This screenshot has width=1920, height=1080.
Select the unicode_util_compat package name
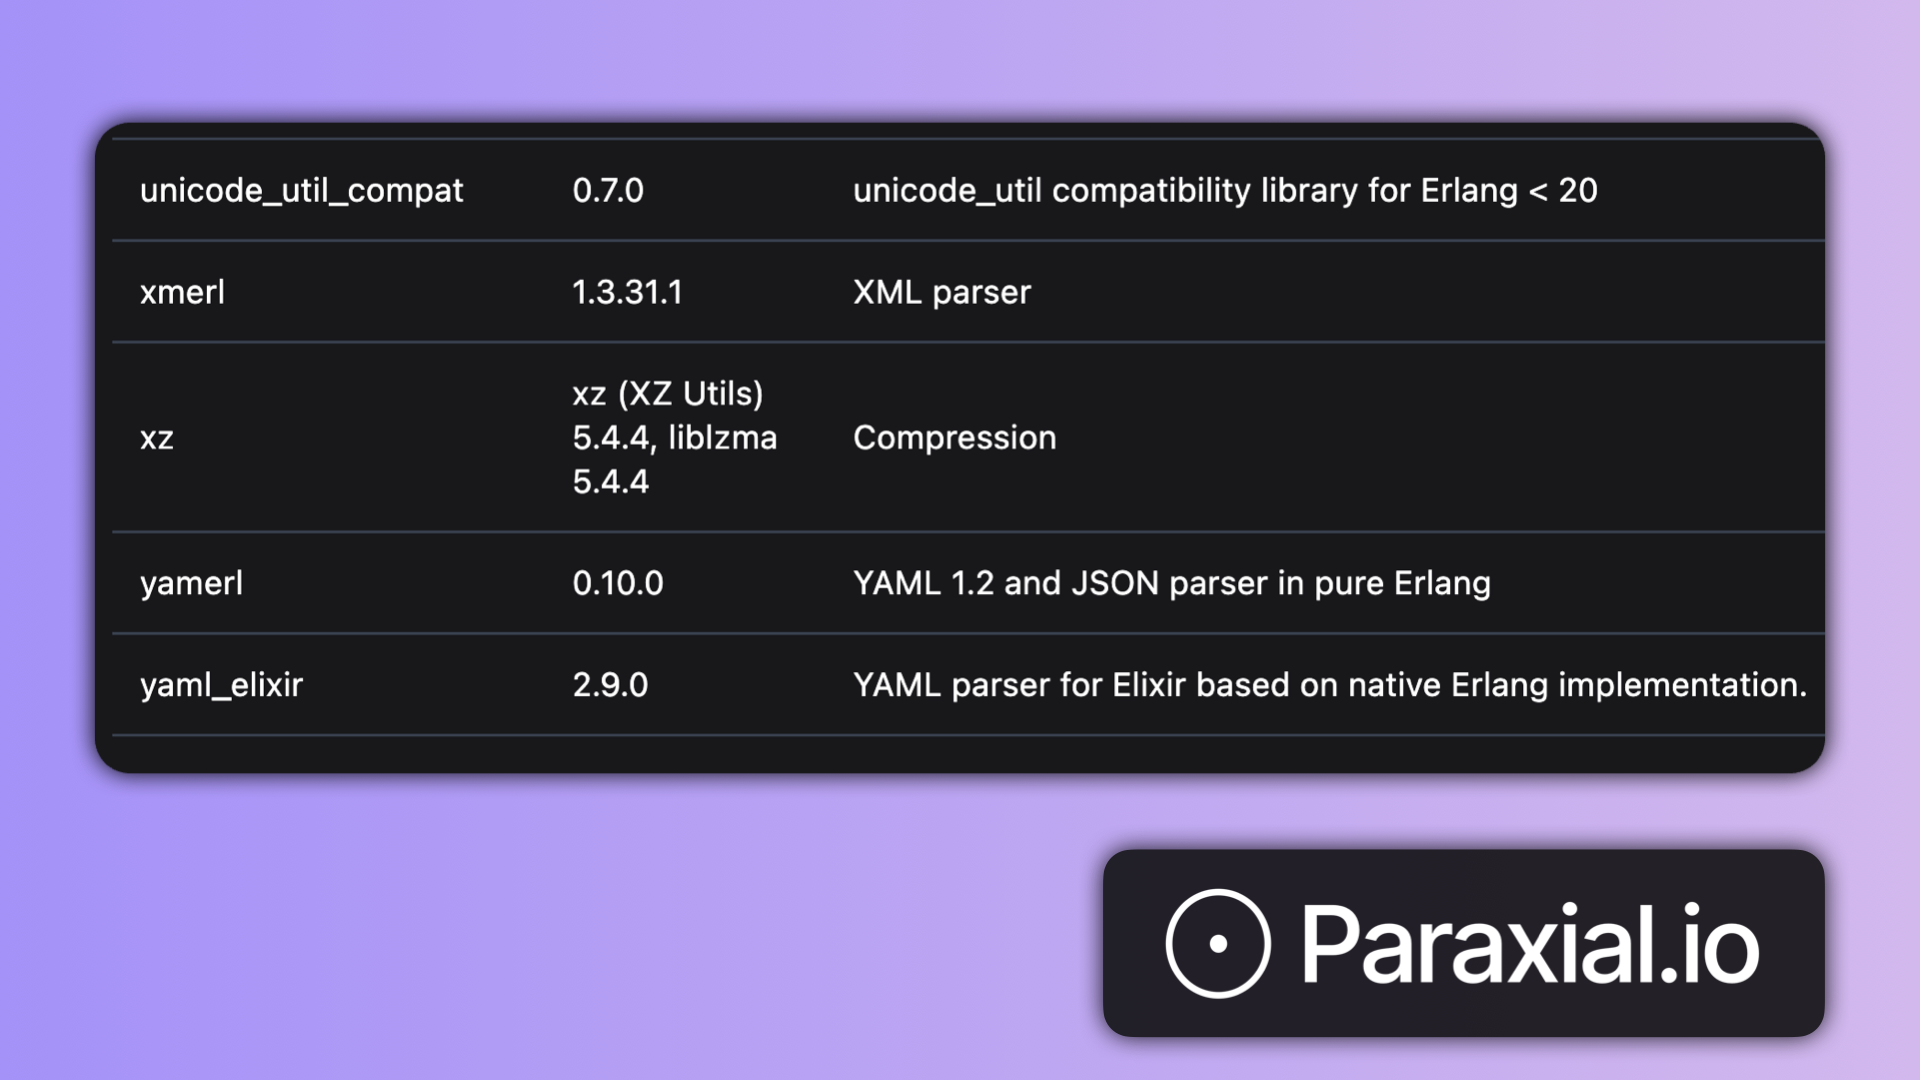(301, 190)
